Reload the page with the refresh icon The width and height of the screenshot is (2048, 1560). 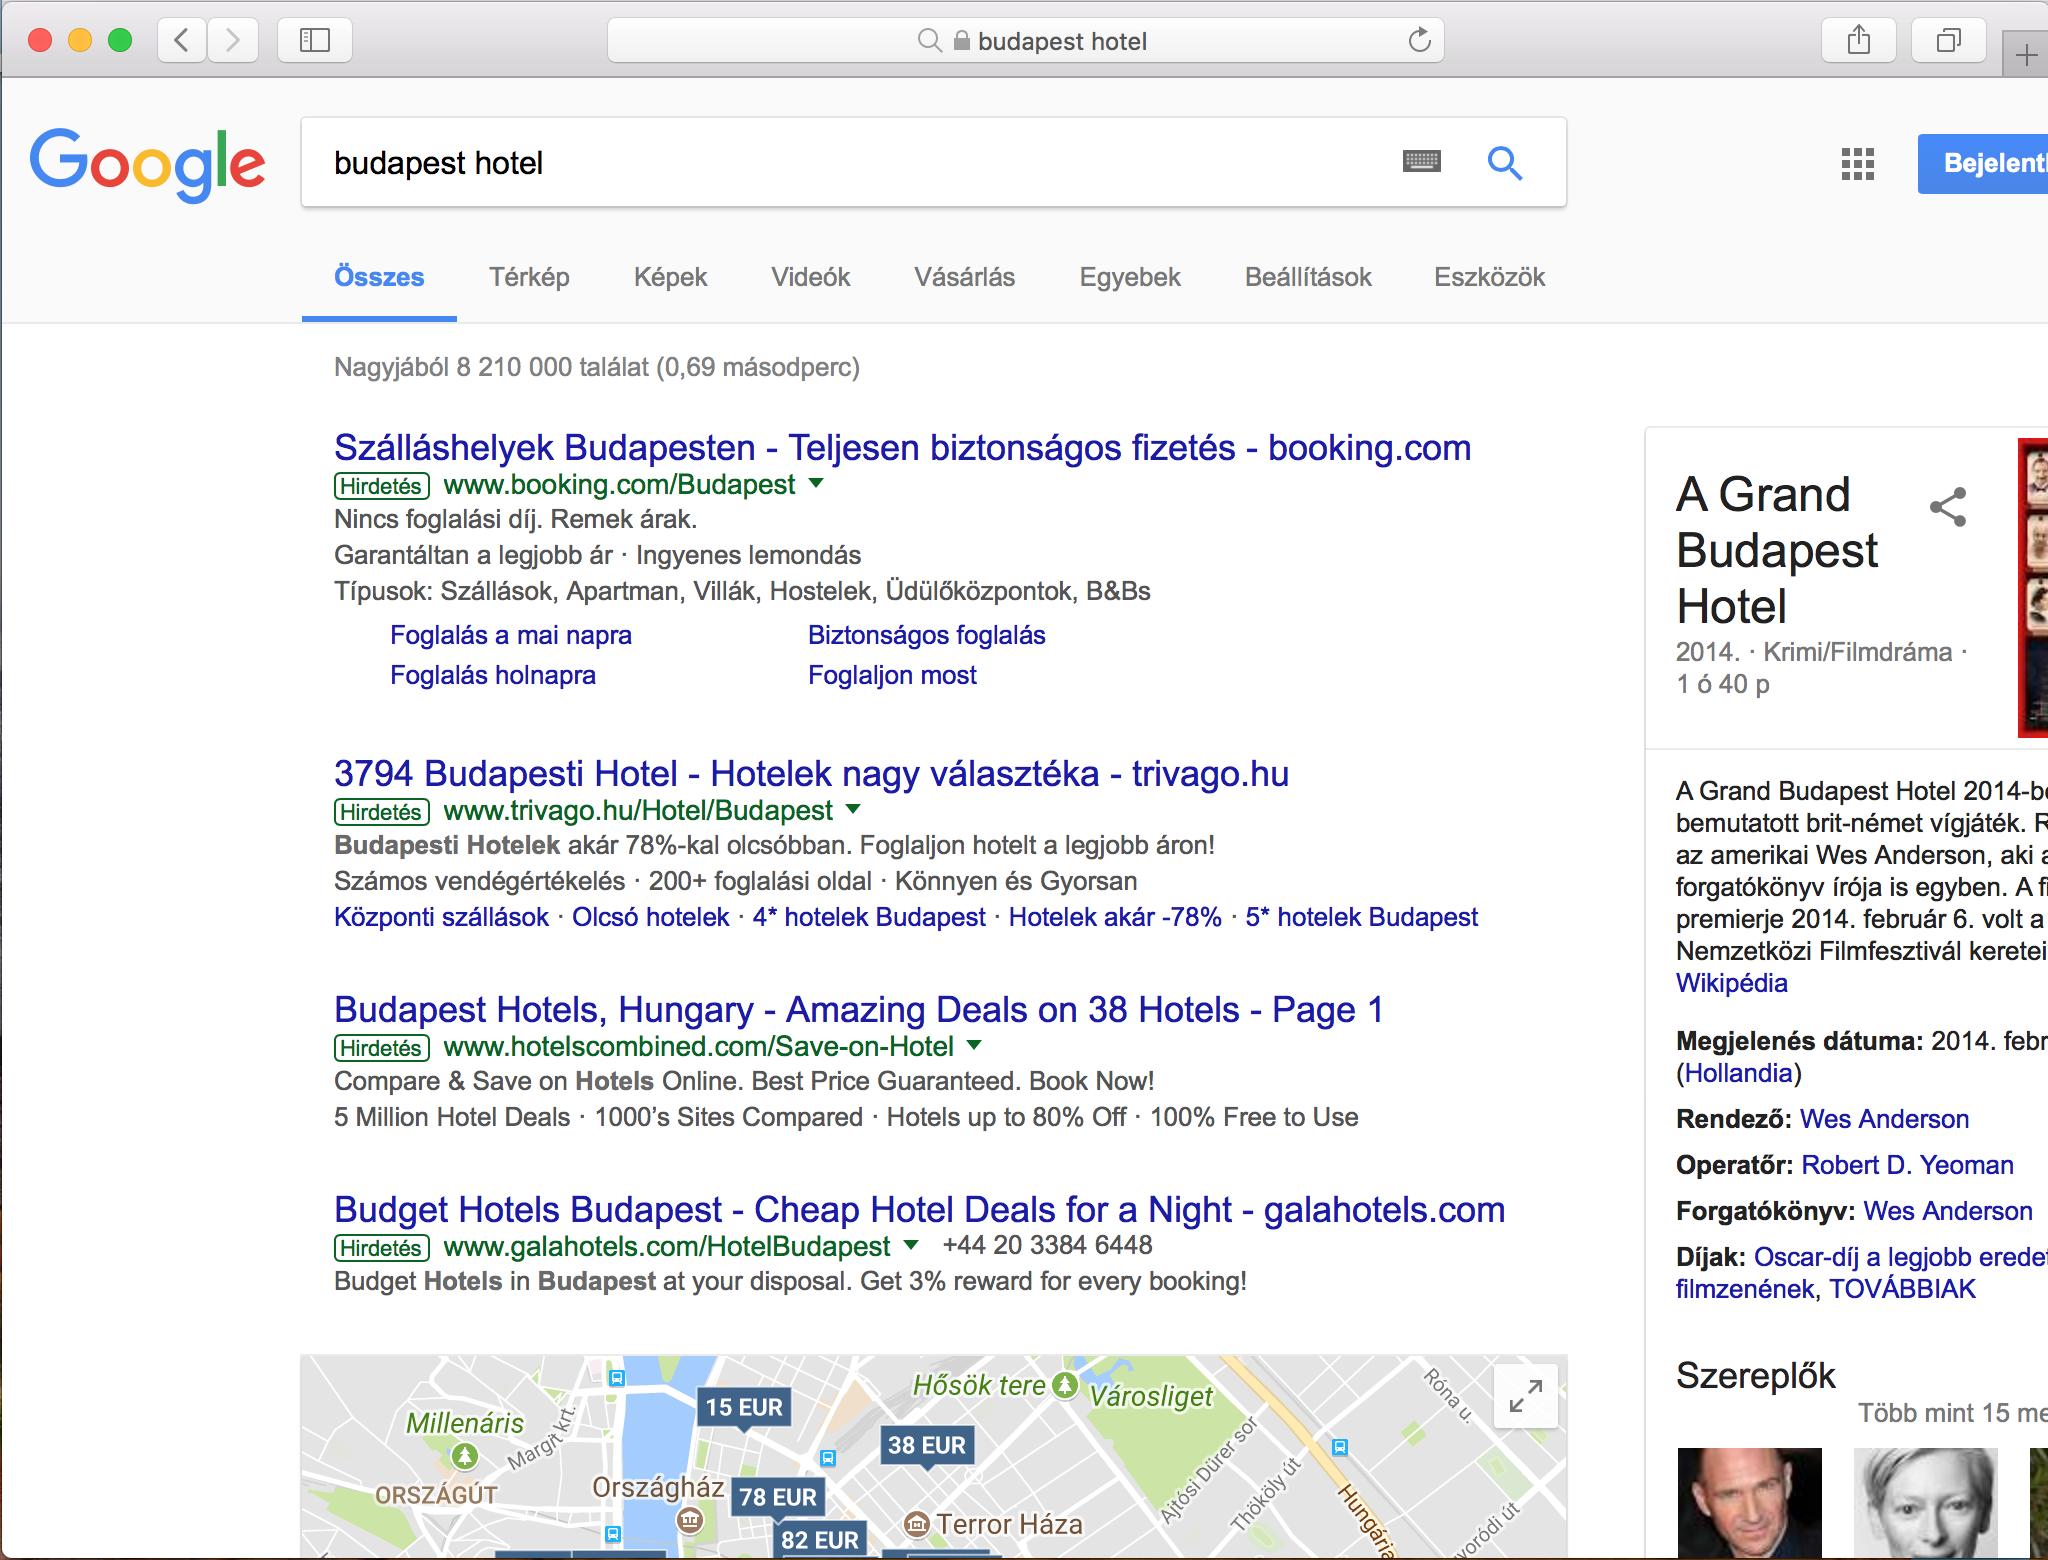coord(1419,40)
